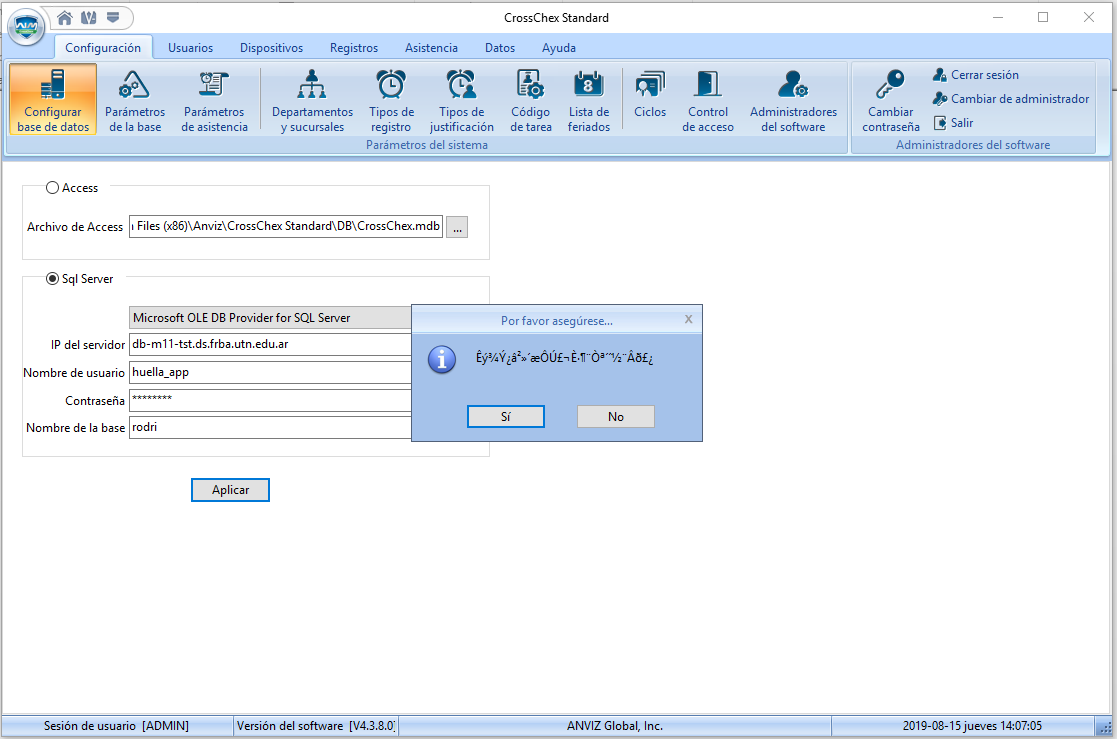The width and height of the screenshot is (1117, 739).
Task: Open Administradores del software
Action: (793, 99)
